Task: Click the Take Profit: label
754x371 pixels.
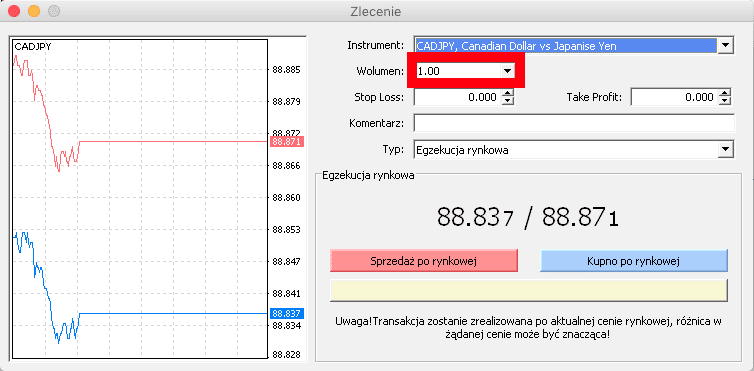Action: coord(594,98)
